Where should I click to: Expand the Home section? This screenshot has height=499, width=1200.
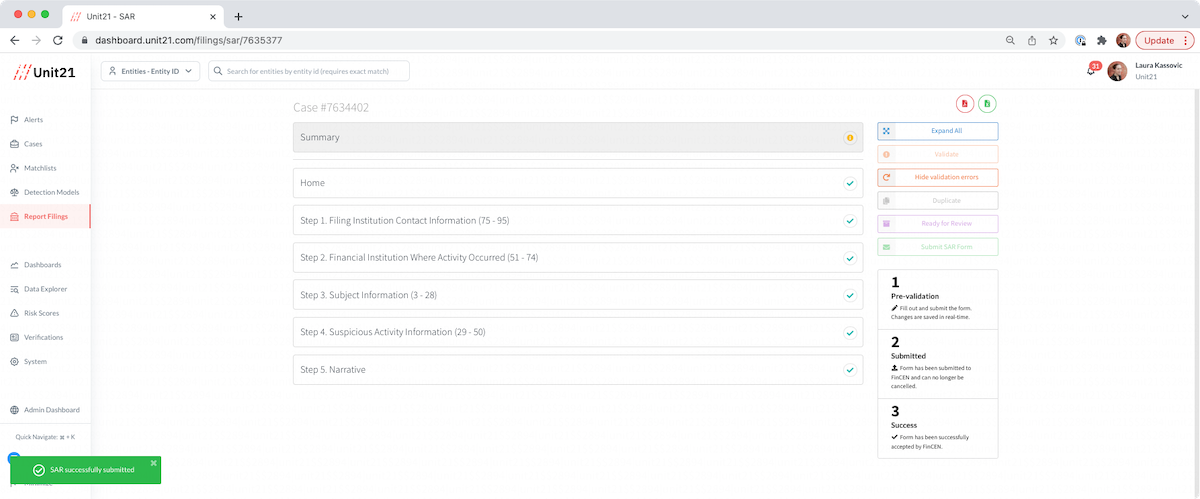click(578, 183)
